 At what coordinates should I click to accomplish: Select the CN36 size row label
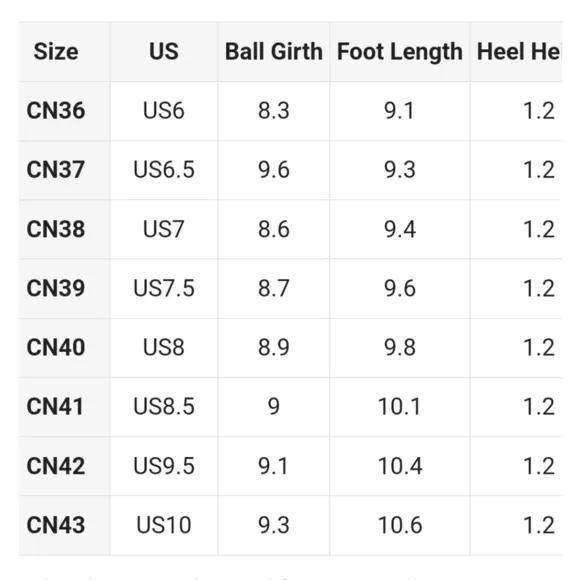point(56,110)
